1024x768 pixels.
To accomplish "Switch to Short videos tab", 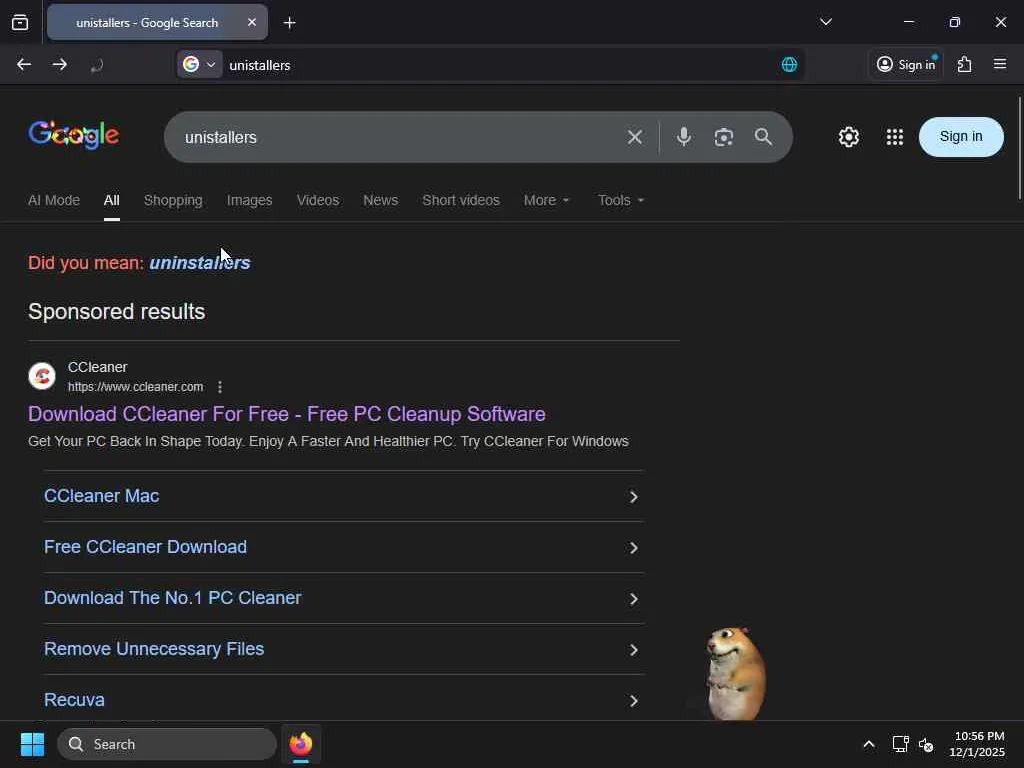I will click(460, 200).
